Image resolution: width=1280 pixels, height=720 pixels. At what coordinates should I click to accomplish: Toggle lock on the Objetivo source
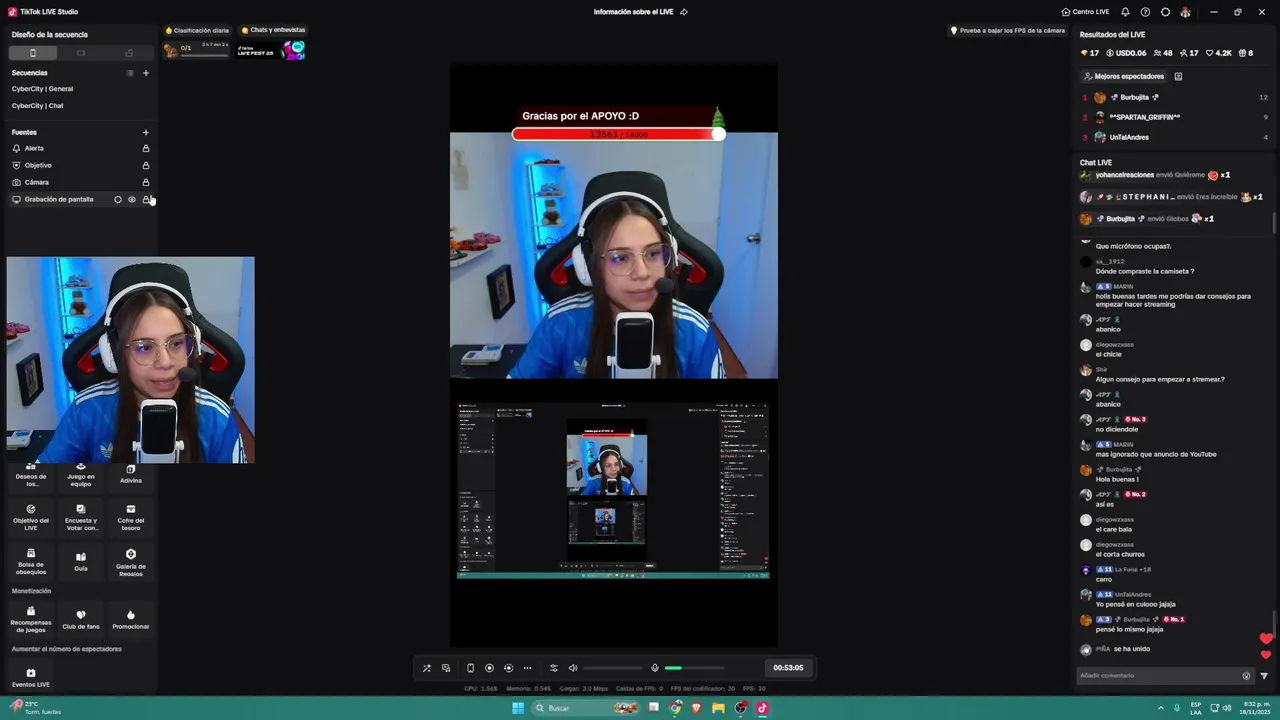click(x=146, y=165)
